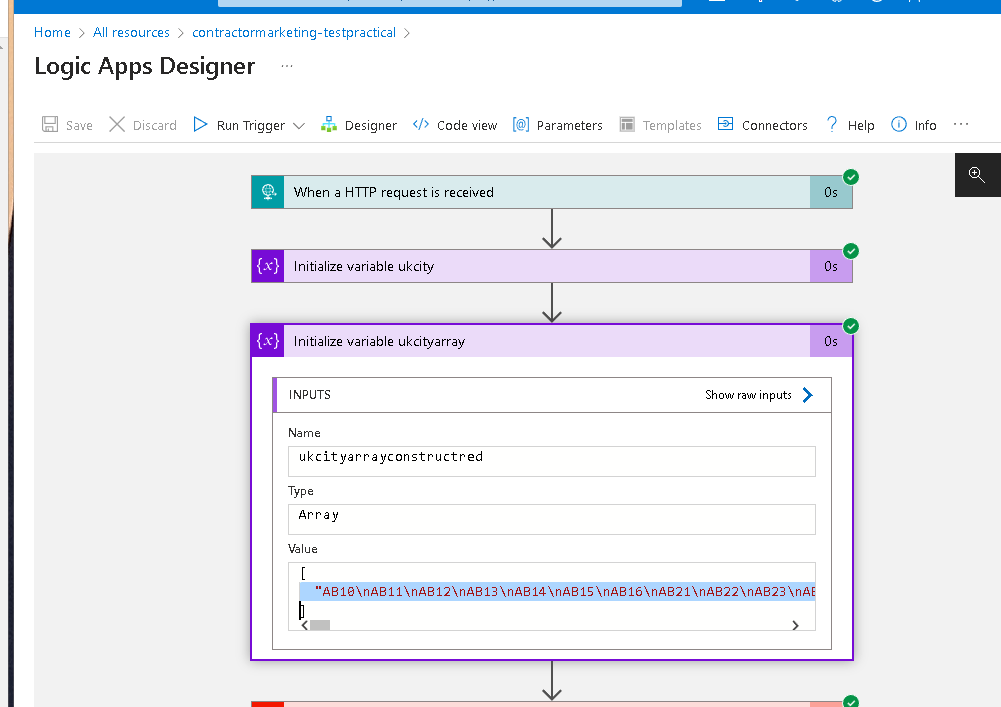This screenshot has width=1001, height=707.
Task: Go to Home breadcrumb
Action: coord(52,33)
